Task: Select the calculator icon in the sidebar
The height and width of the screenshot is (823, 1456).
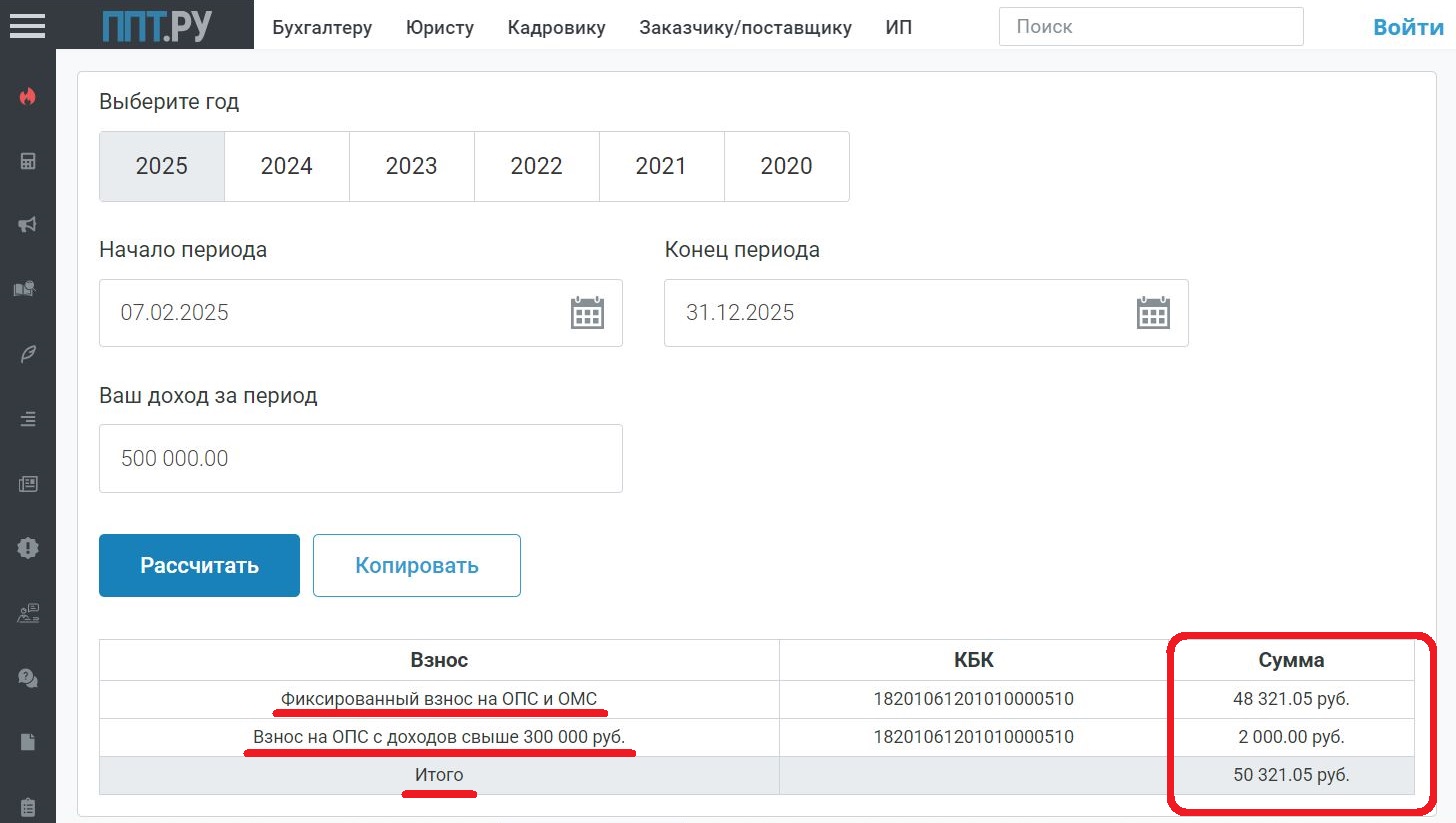Action: pos(27,160)
